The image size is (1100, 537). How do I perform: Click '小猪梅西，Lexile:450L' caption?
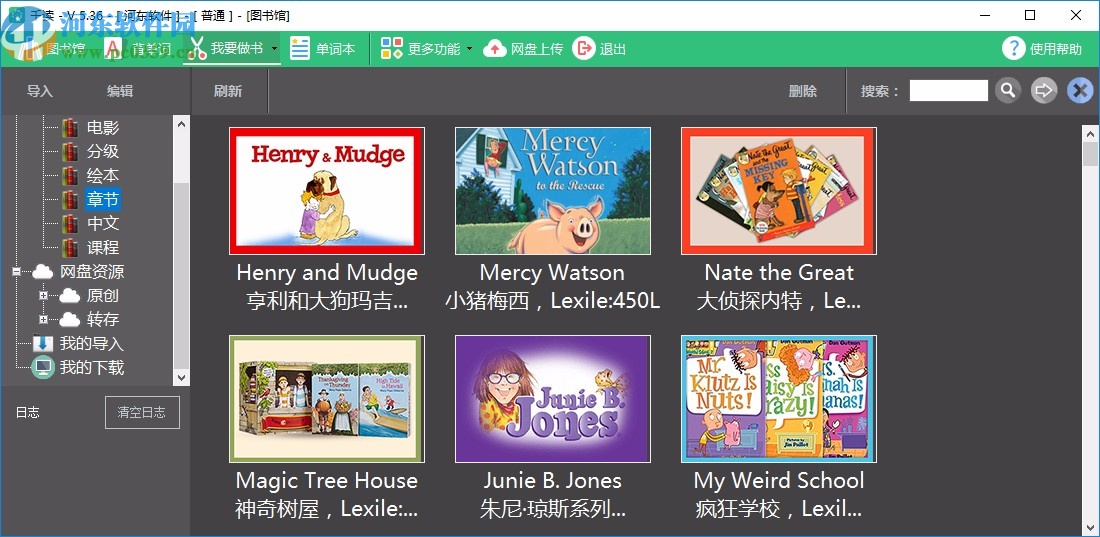pos(553,301)
